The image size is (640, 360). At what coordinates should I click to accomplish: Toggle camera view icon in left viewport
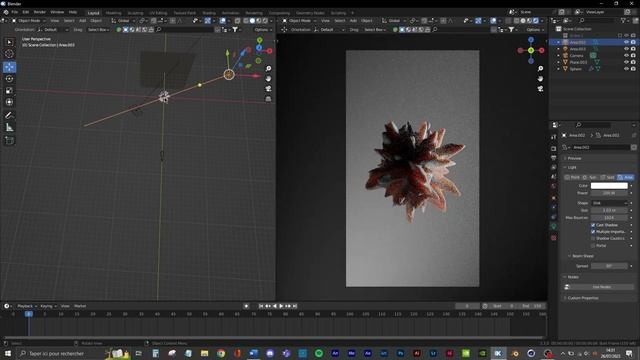click(268, 89)
